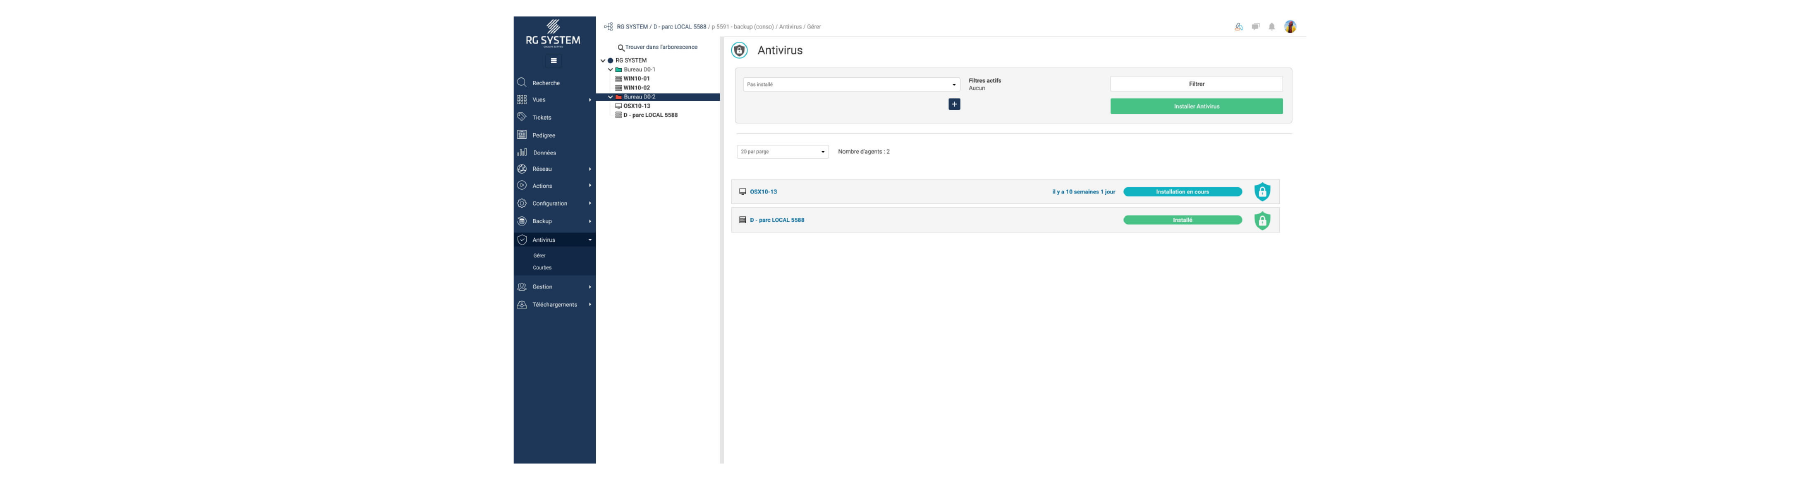Click the Filtrer button
1820x480 pixels.
1196,84
